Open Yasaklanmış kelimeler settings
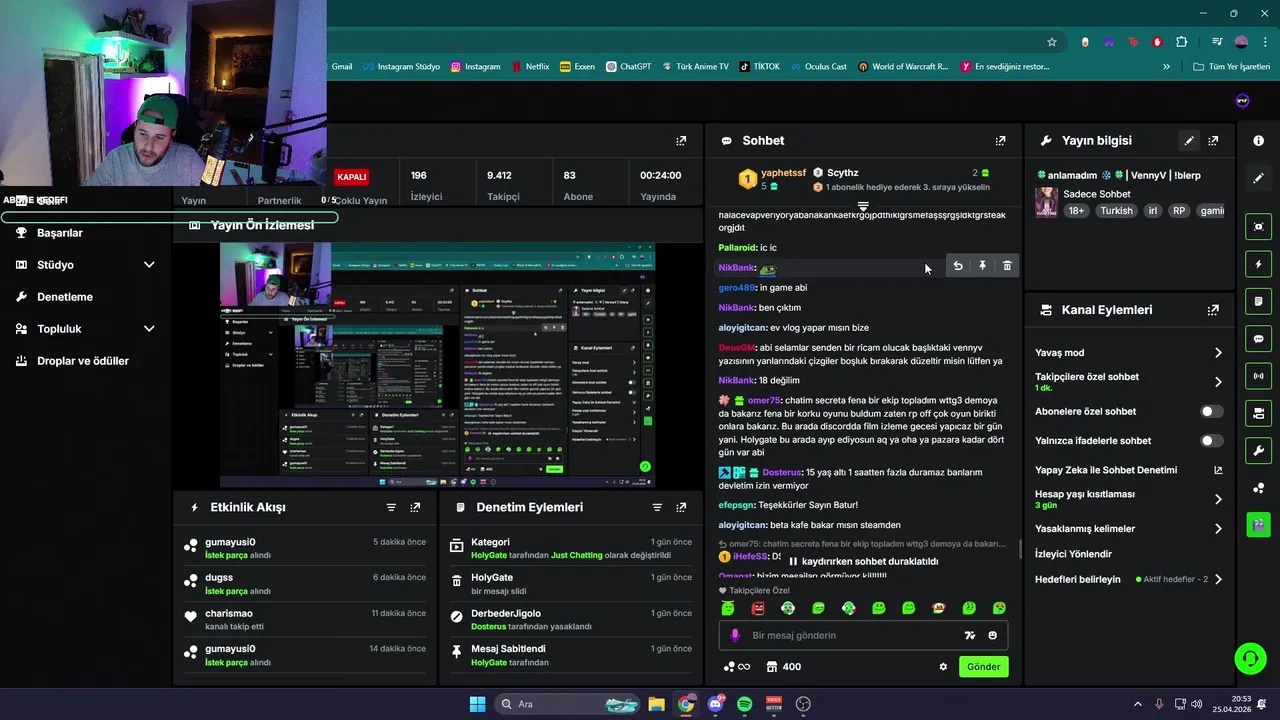This screenshot has width=1280, height=720. pos(1128,529)
